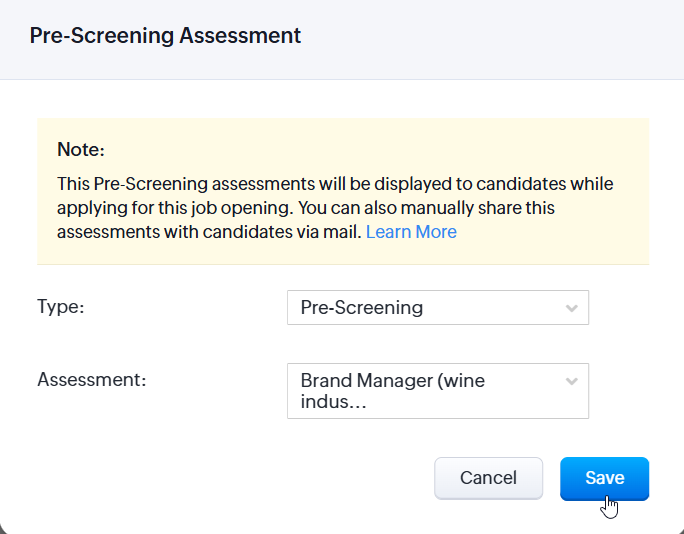Click the Assessment dropdown chevron arrow

[572, 381]
